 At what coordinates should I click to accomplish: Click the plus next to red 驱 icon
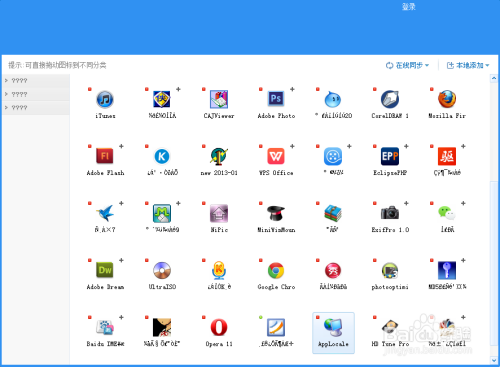[x=463, y=146]
